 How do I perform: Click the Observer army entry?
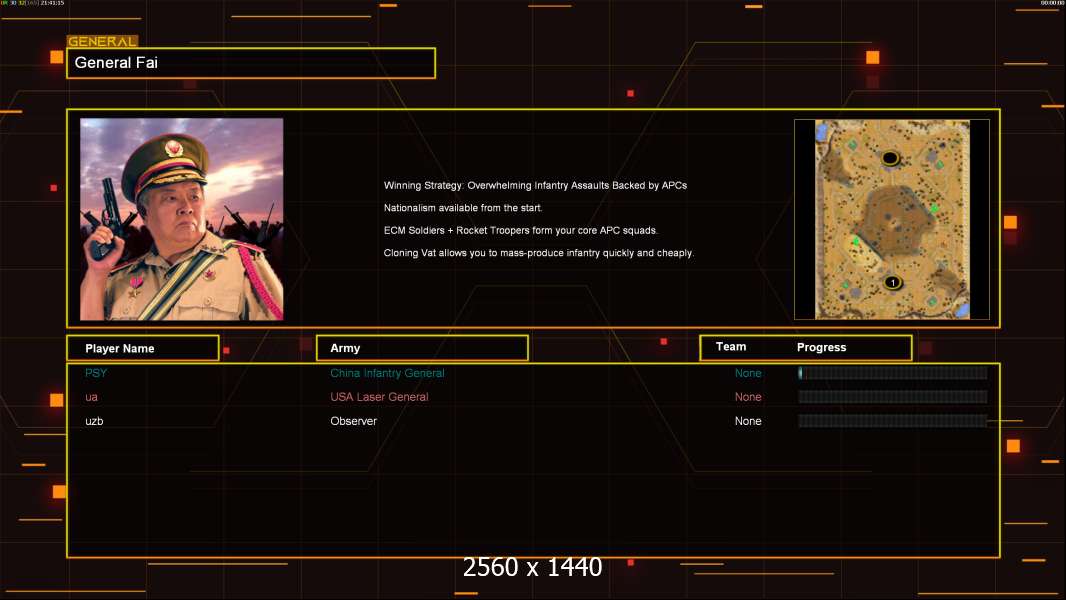[x=354, y=421]
